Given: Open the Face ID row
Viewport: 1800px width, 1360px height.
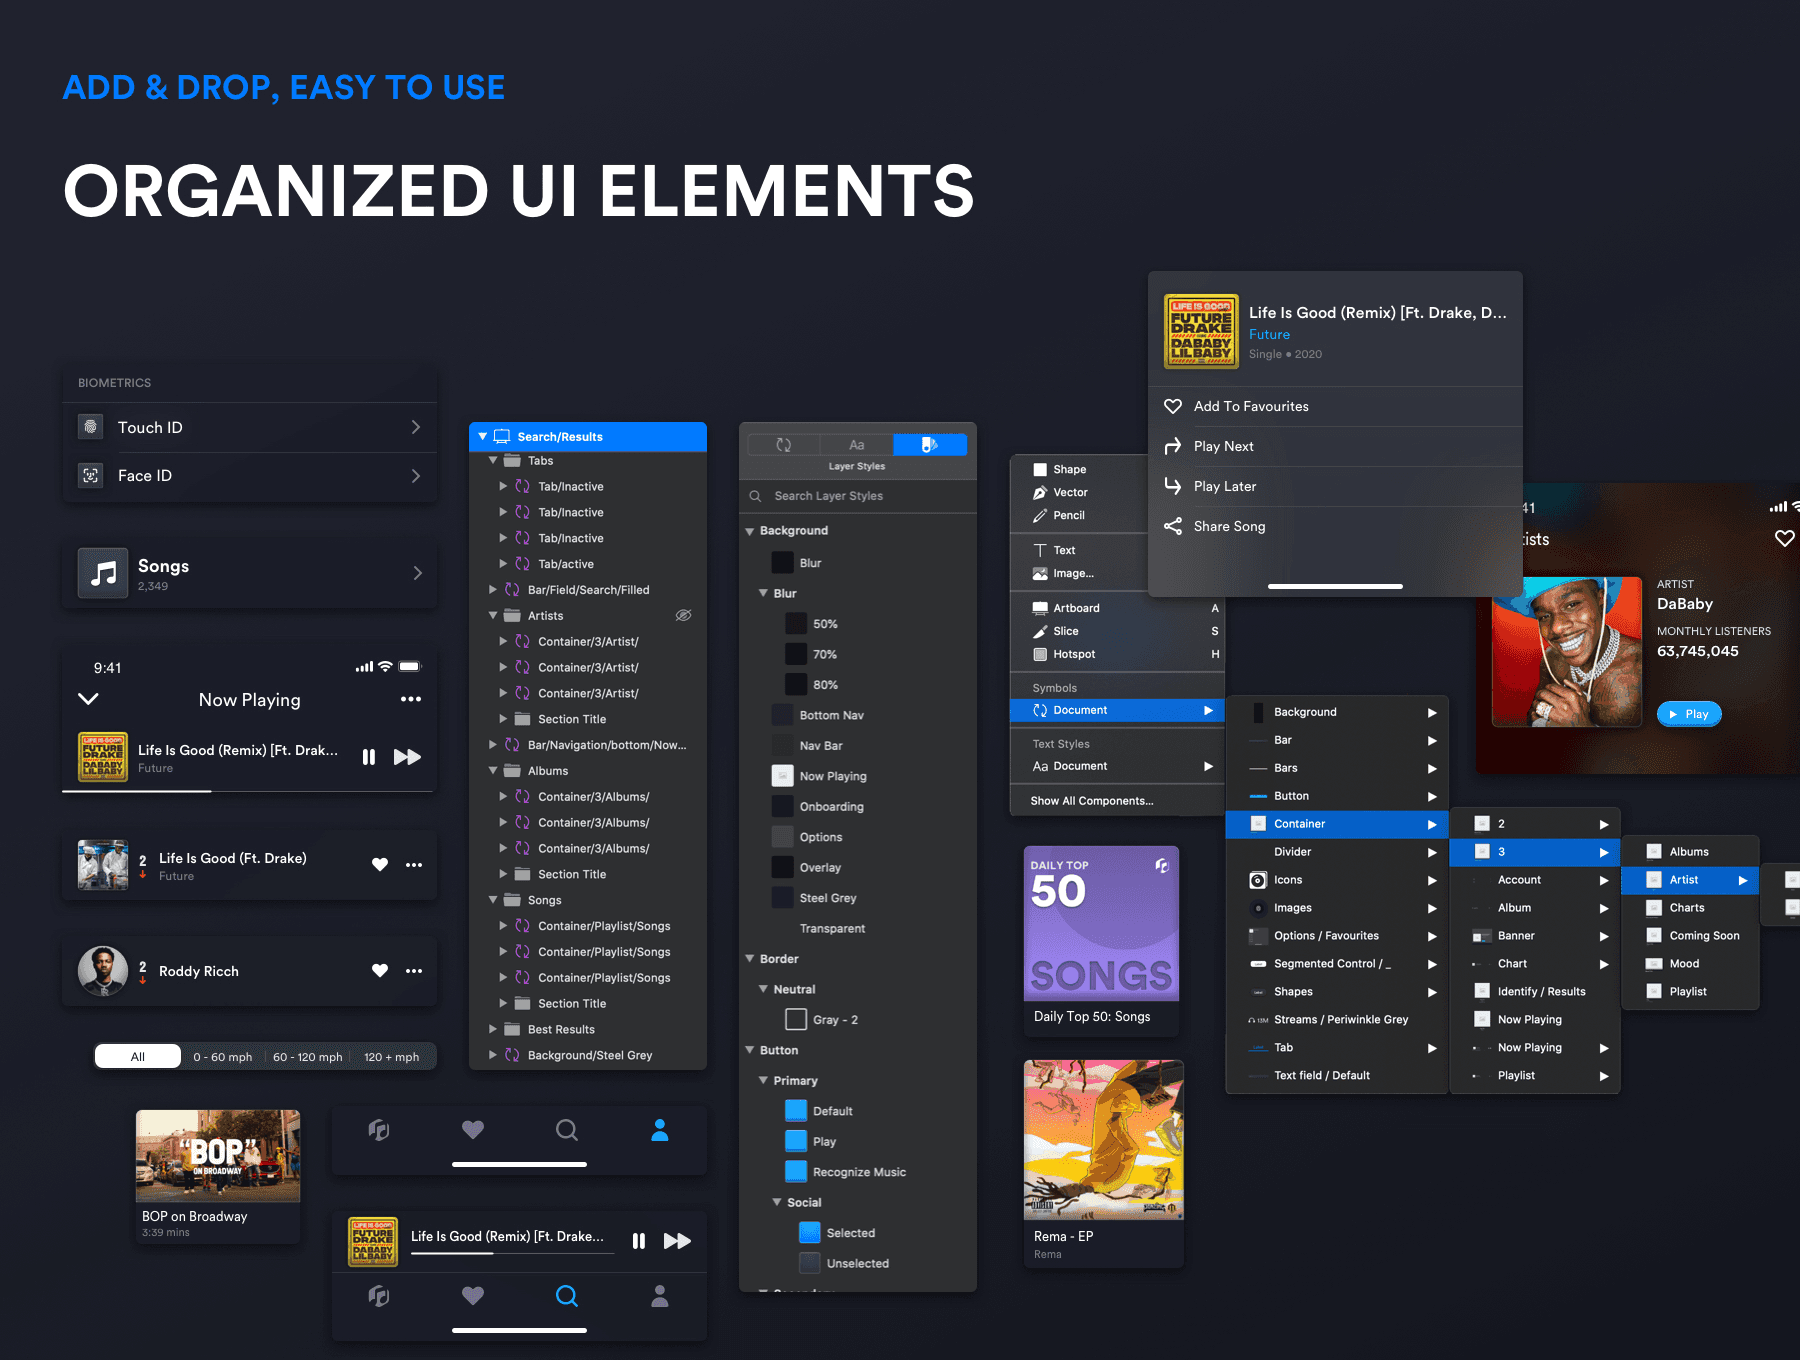Looking at the screenshot, I should tap(250, 476).
